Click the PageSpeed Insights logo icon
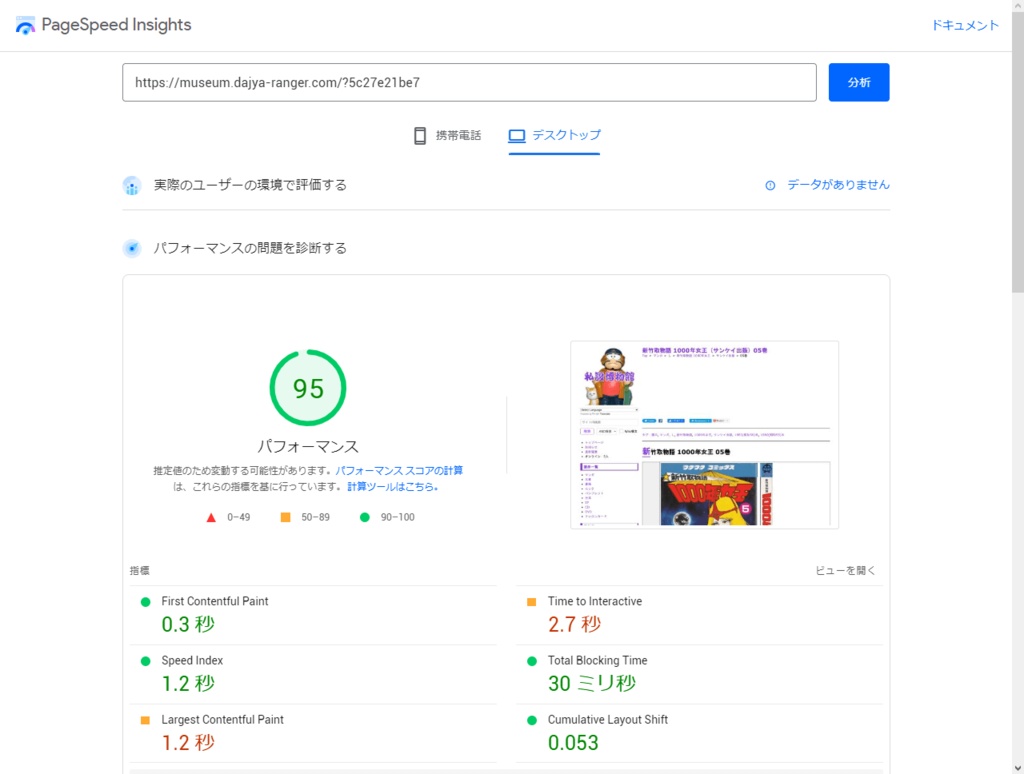The height and width of the screenshot is (774, 1024). click(25, 24)
